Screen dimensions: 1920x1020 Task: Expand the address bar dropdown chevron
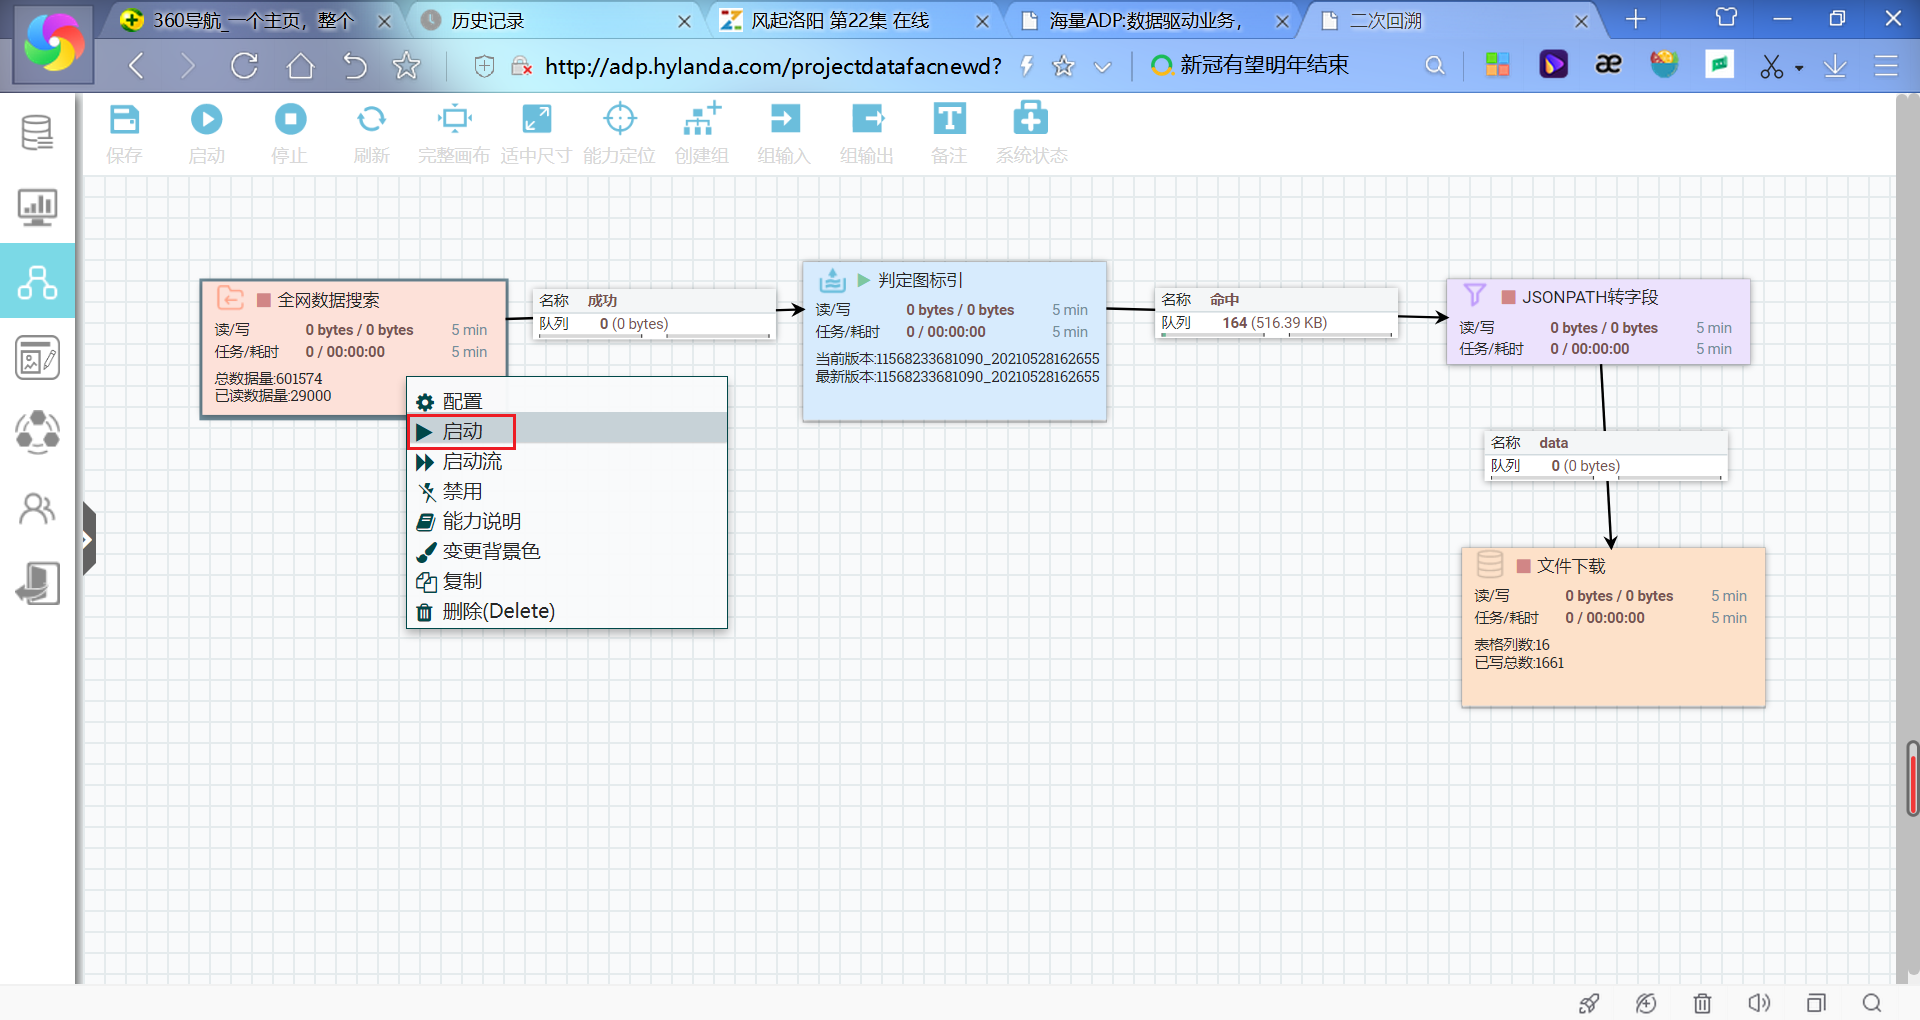coord(1102,67)
